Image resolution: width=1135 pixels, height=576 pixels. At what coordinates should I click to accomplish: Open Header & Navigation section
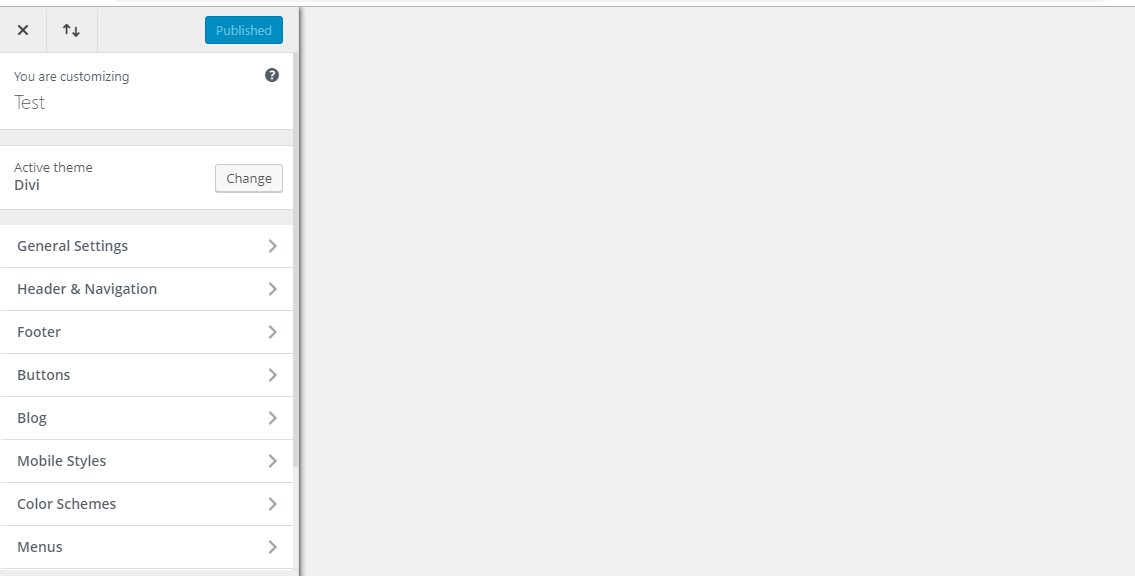pyautogui.click(x=147, y=289)
